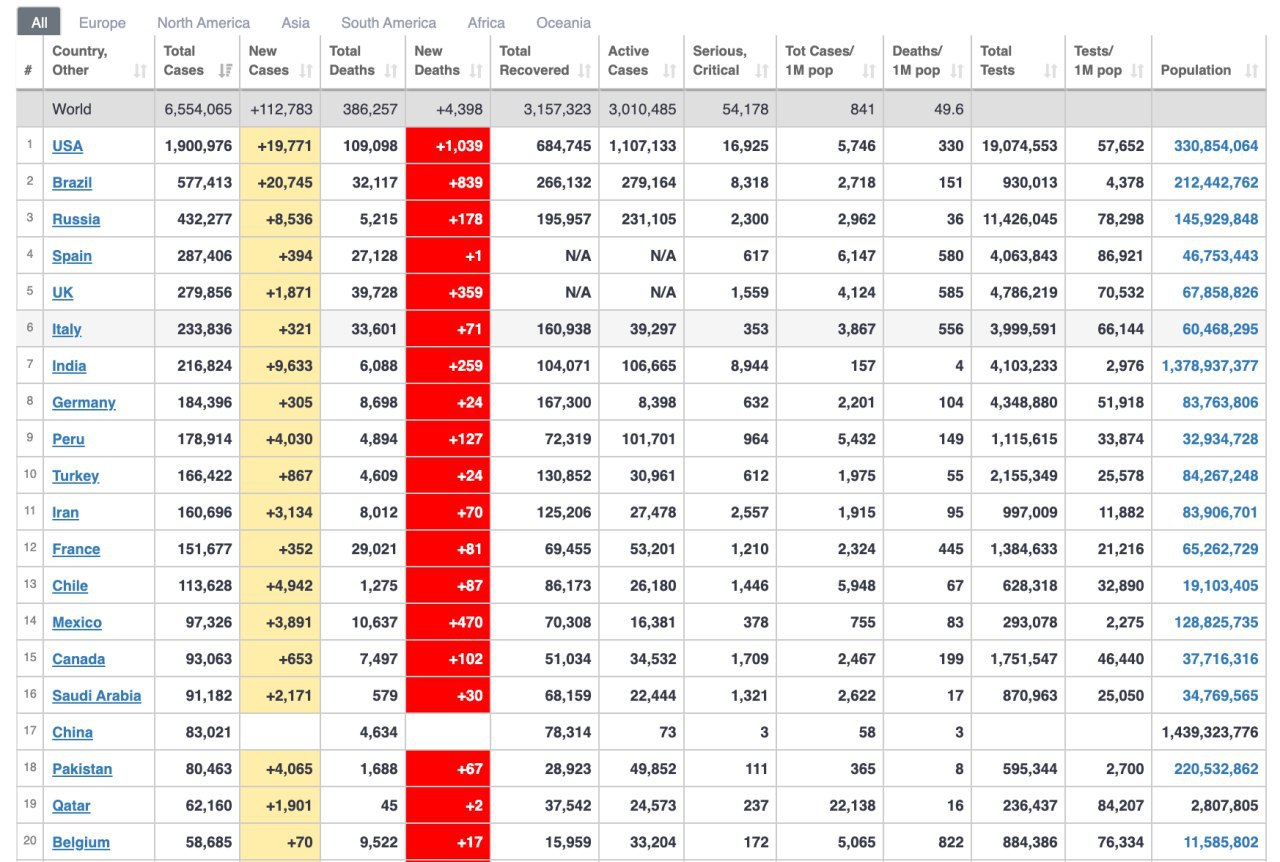The image size is (1280, 862).
Task: Open the Peru country link
Action: click(x=68, y=439)
